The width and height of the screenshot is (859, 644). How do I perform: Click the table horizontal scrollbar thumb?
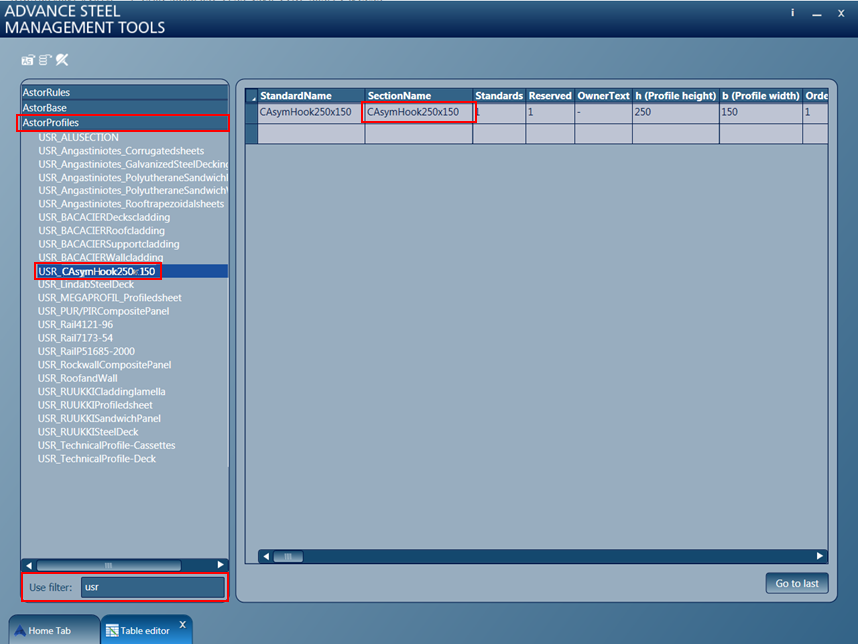point(288,556)
